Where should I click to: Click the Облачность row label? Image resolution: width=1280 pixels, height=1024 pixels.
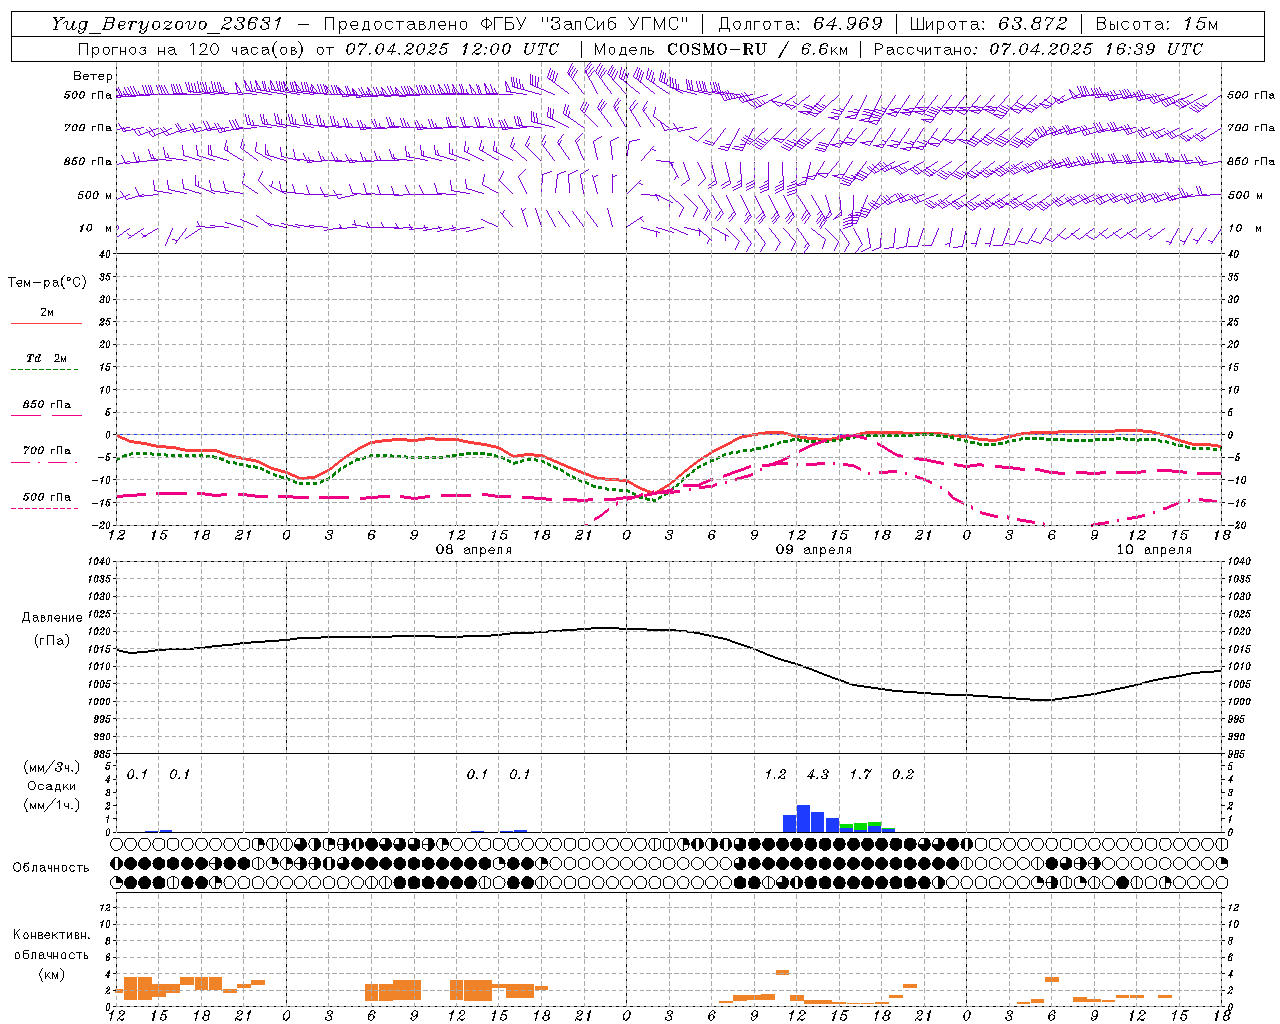click(51, 868)
